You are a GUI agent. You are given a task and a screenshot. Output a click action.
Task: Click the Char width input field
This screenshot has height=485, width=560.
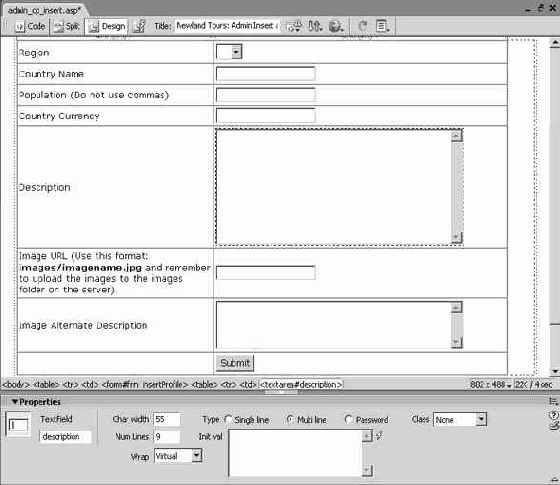click(167, 419)
